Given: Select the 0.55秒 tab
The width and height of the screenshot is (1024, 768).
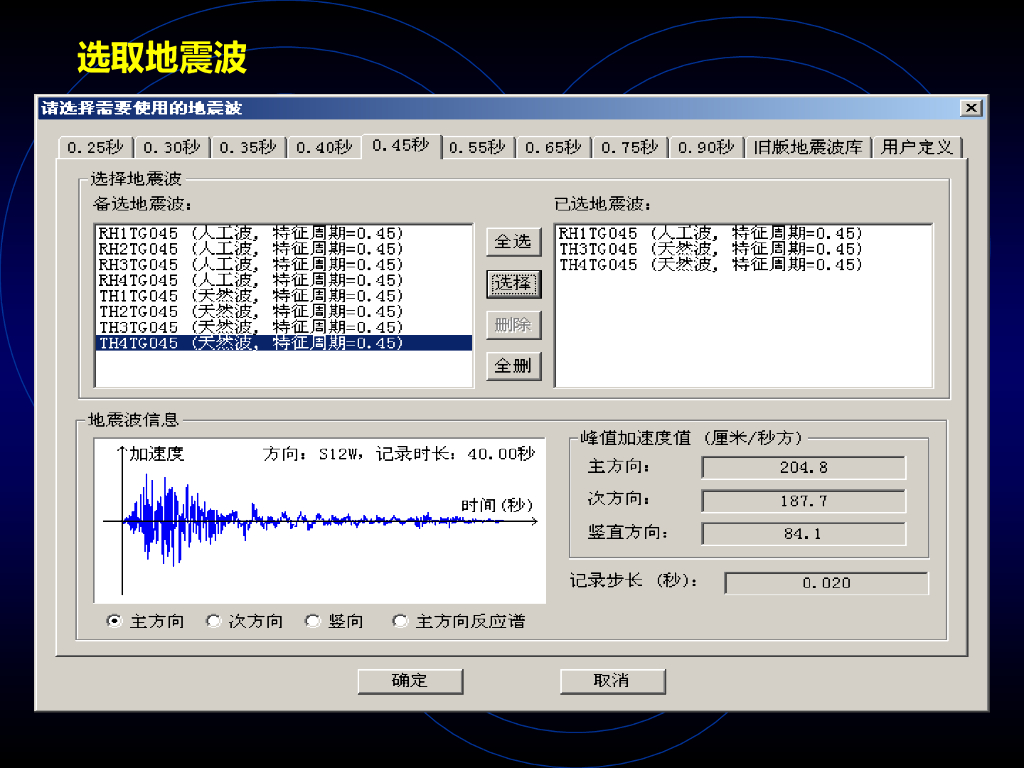Looking at the screenshot, I should (476, 148).
